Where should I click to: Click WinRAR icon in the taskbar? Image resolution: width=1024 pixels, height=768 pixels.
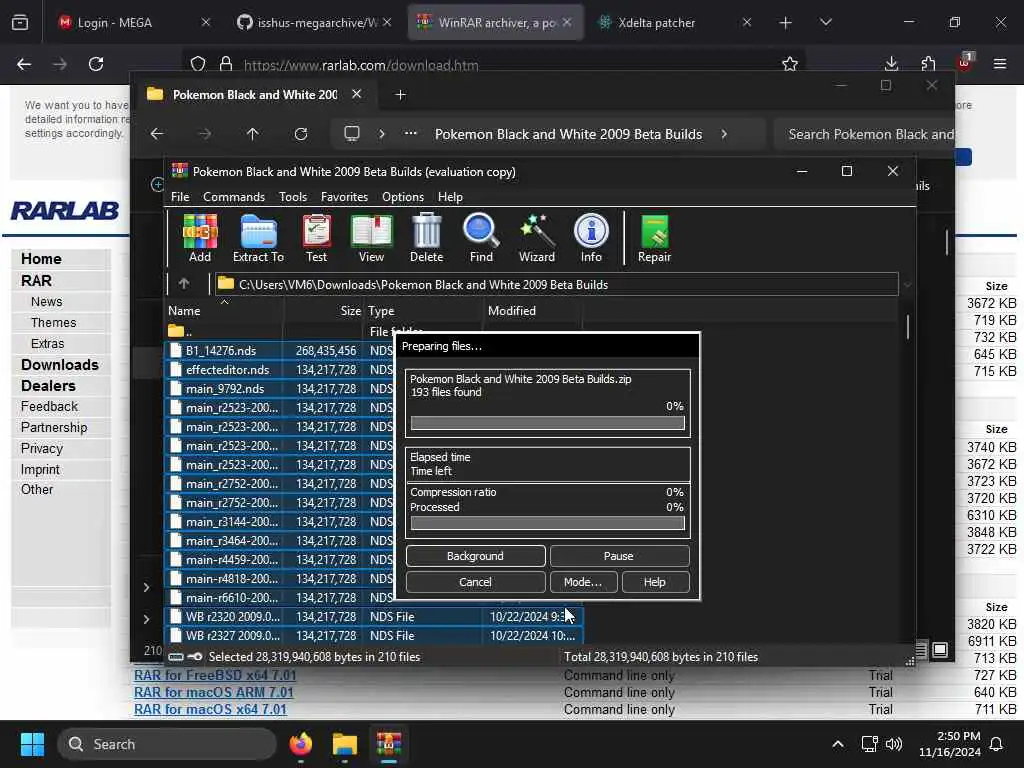tap(389, 744)
